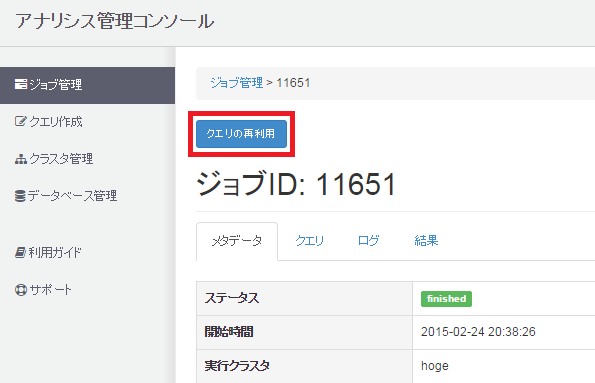
Task: Click the 利用ガイド book icon
Action: tap(20, 252)
